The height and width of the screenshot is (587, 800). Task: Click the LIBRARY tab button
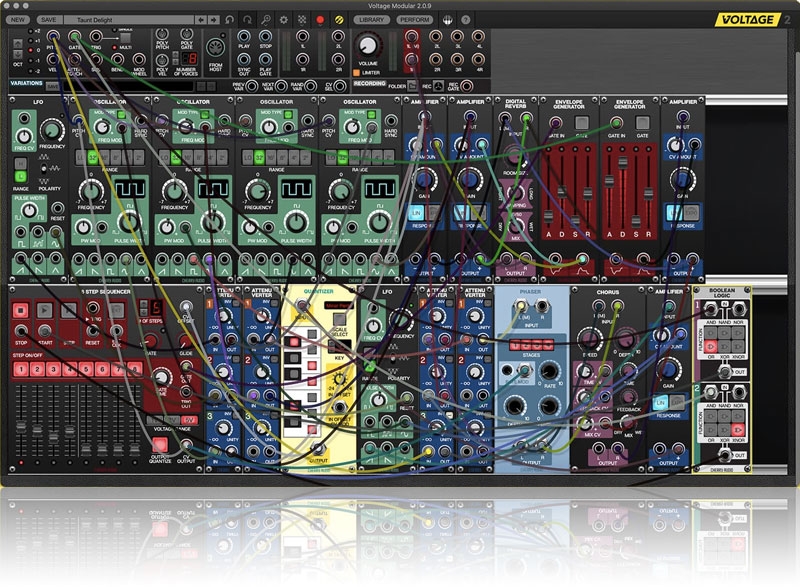(x=371, y=20)
